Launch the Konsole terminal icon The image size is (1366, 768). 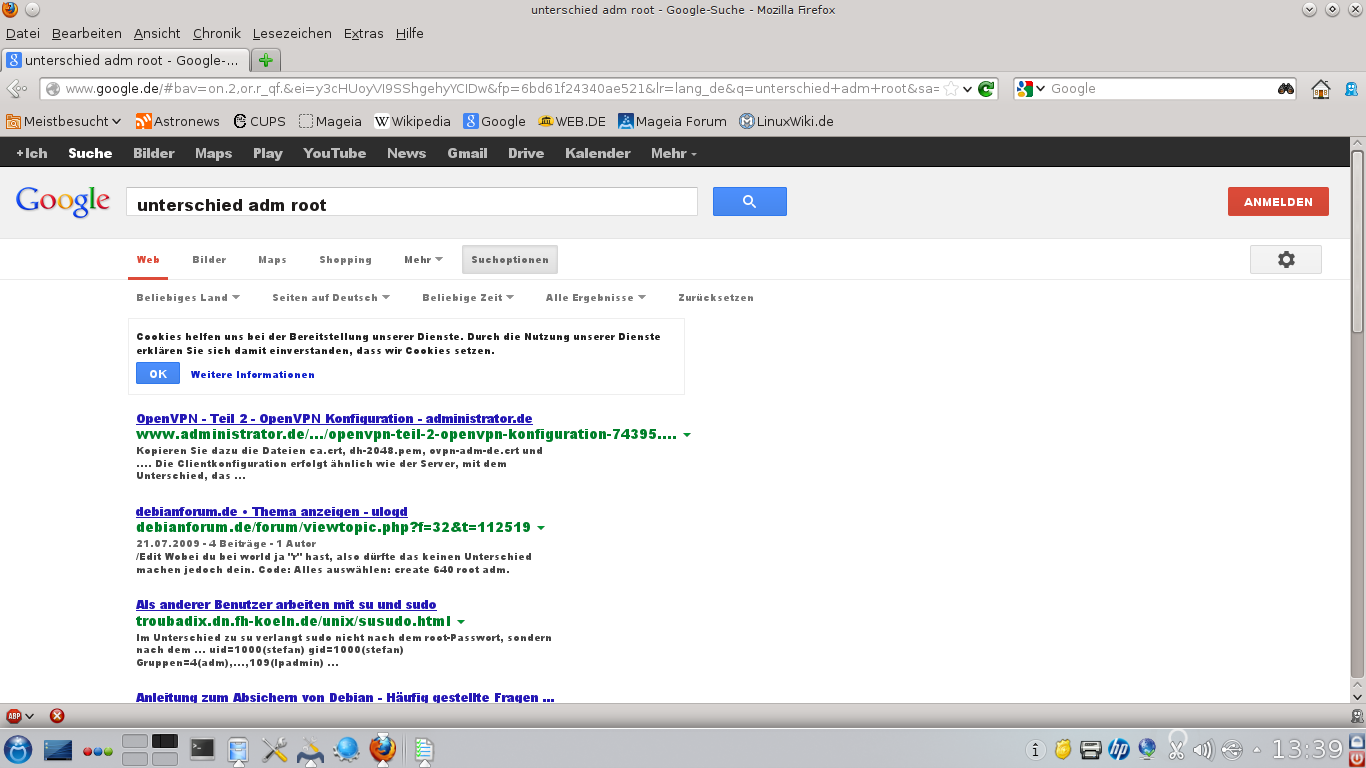[203, 748]
